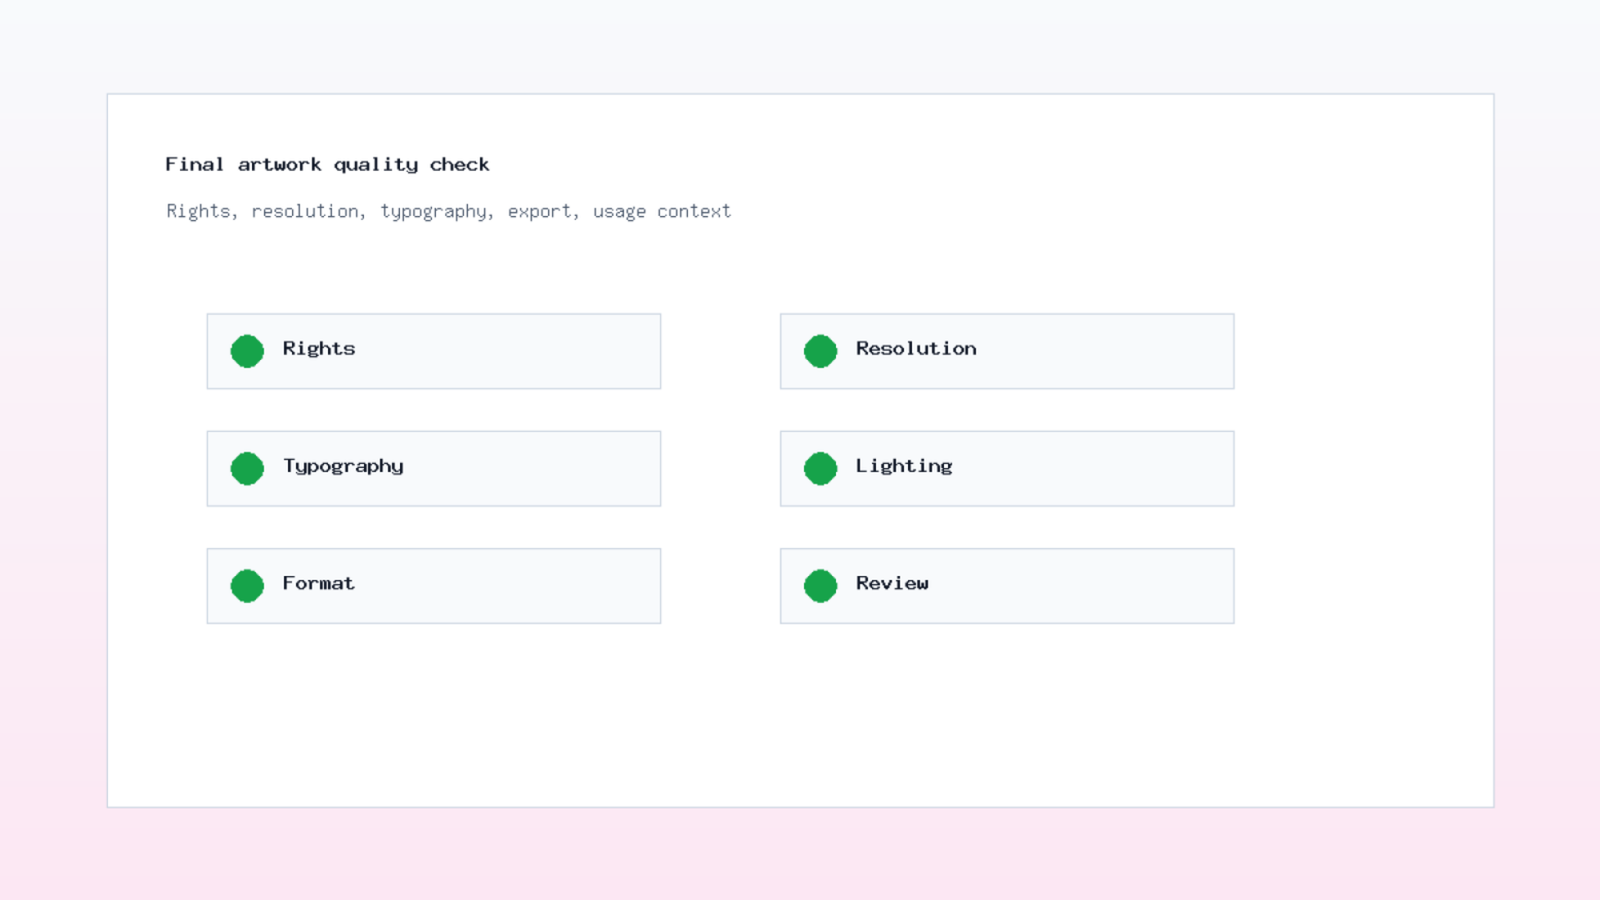Screen dimensions: 1600x900
Task: Click the Typography label text
Action: point(343,466)
